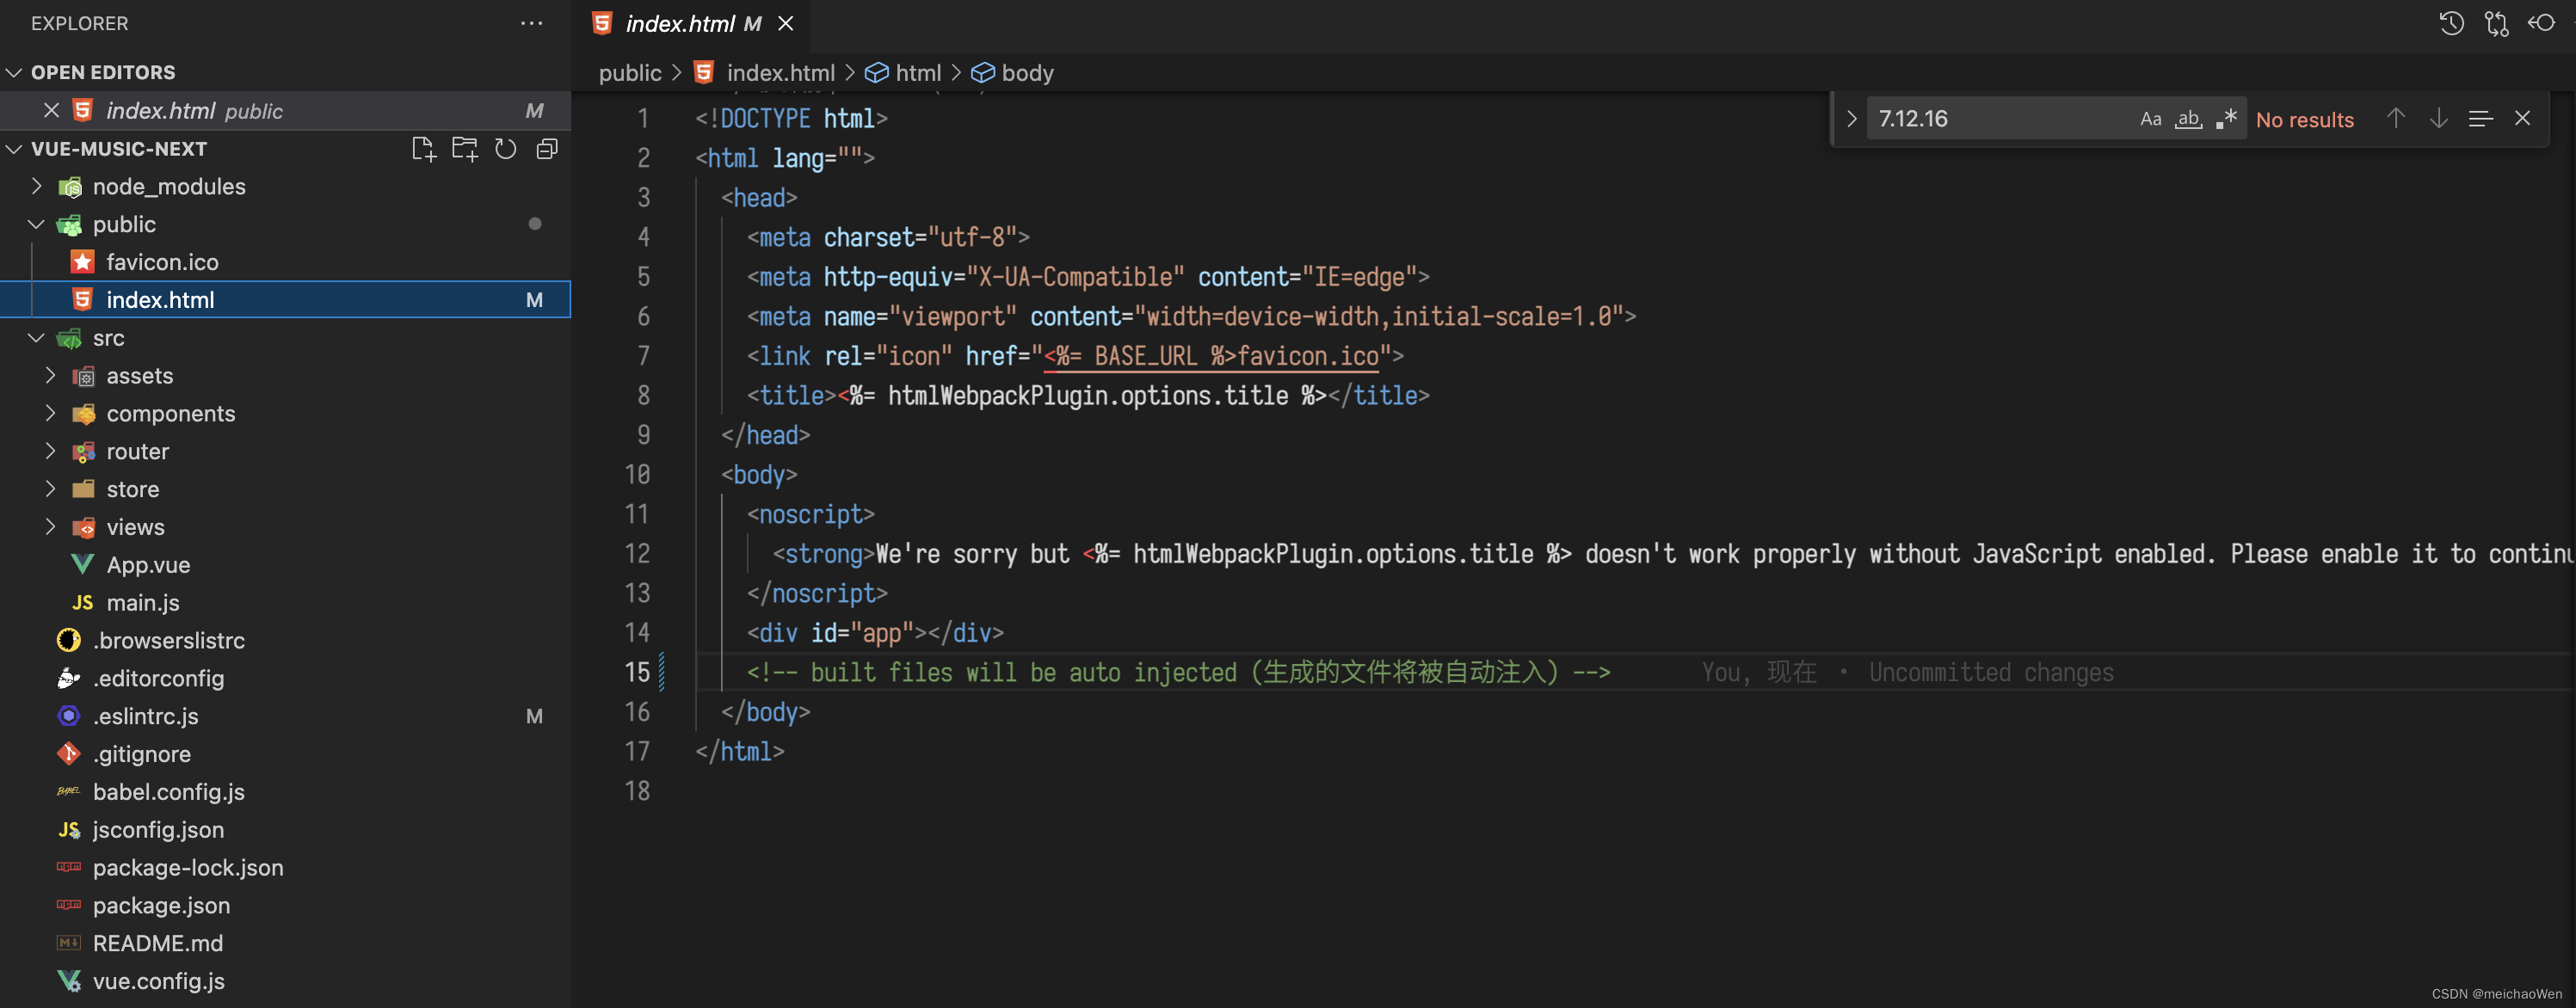Open vue.config.js in file tree

click(158, 981)
